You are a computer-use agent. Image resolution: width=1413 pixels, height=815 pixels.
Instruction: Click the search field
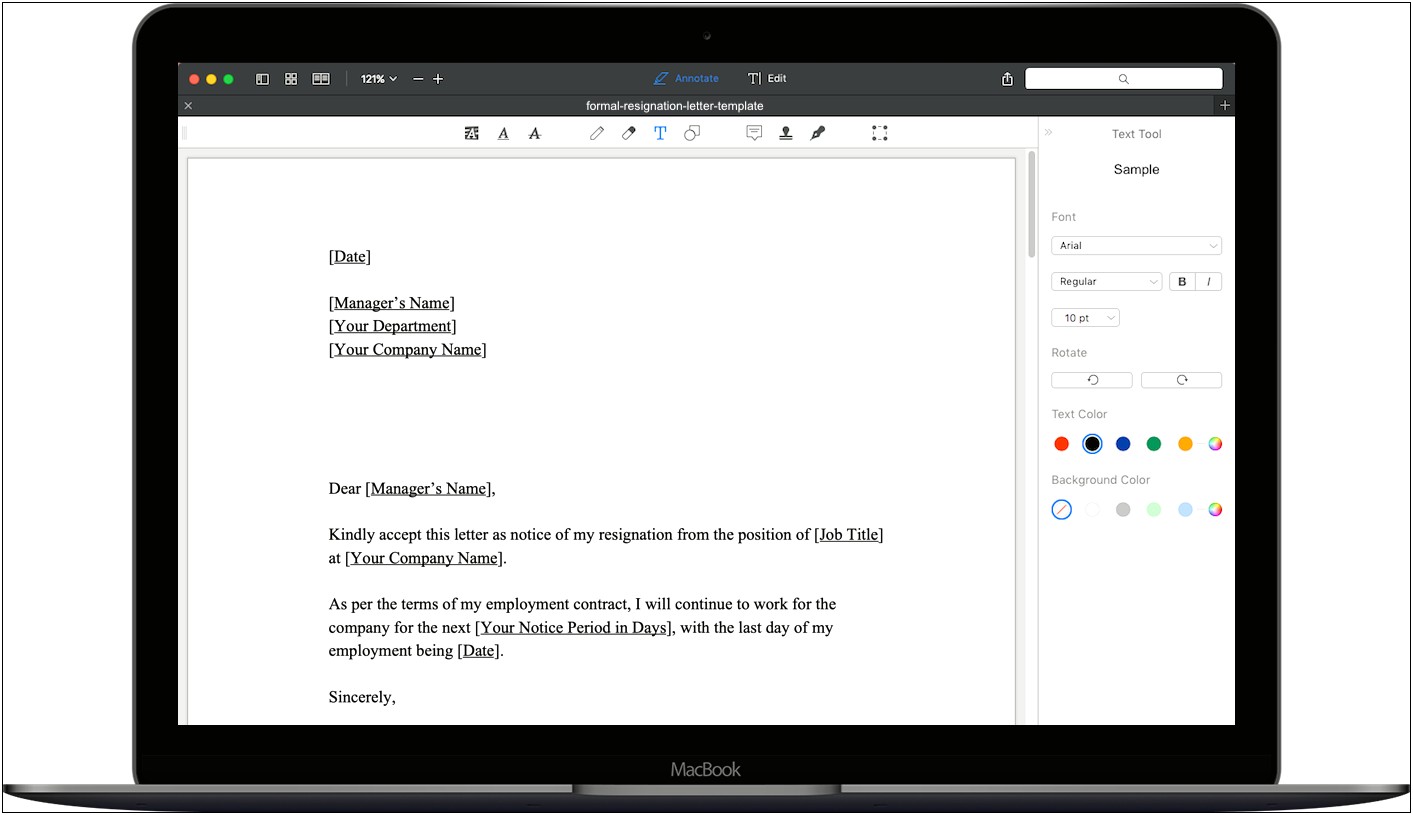click(1124, 79)
